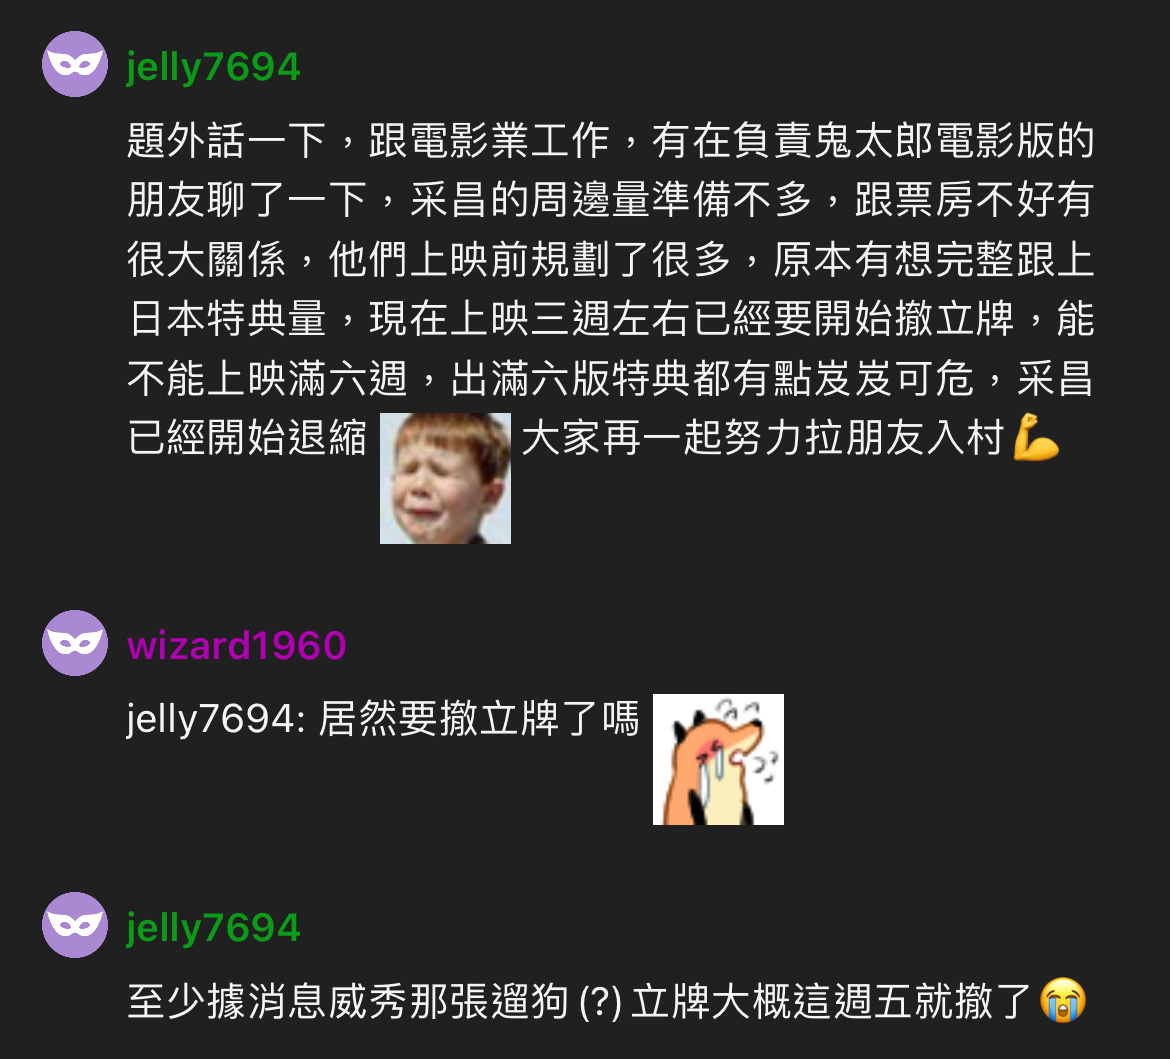Click the jelly7694: mention in wizard1960's reply
This screenshot has height=1059, width=1170.
(x=216, y=720)
